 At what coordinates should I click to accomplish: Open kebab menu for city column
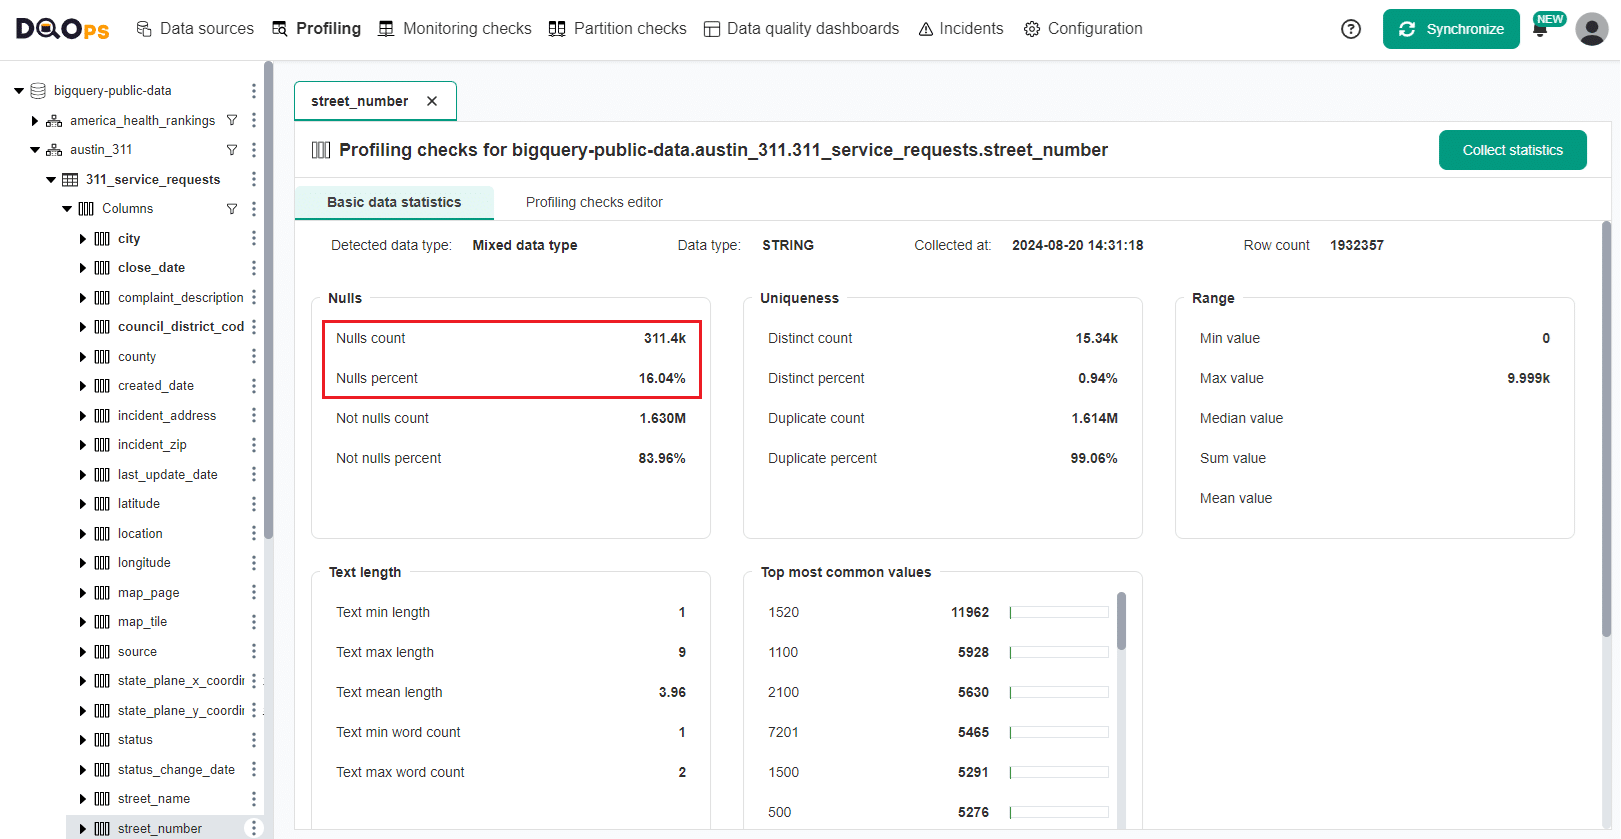click(x=253, y=238)
